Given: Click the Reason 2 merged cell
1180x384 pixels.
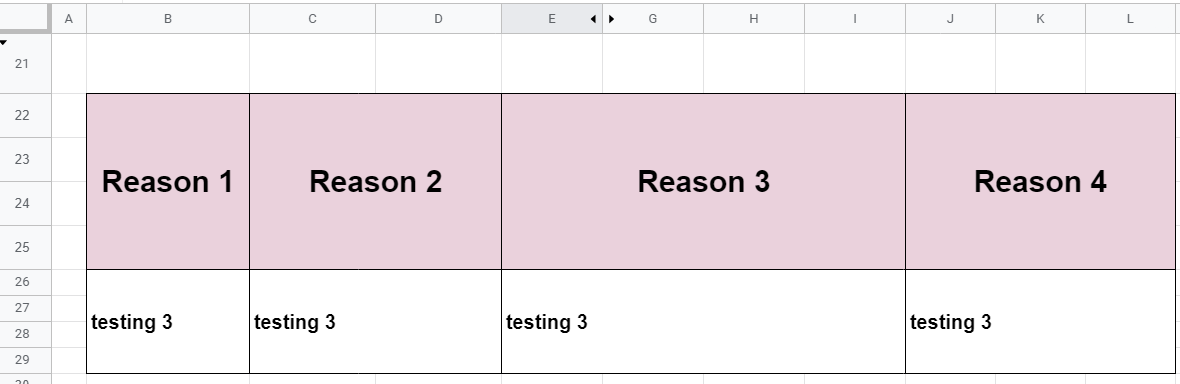Looking at the screenshot, I should point(376,181).
